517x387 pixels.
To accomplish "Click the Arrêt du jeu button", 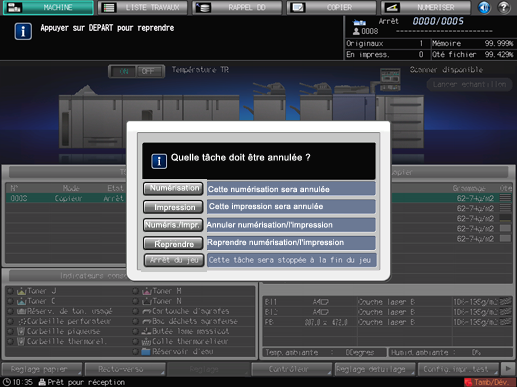I will point(174,260).
